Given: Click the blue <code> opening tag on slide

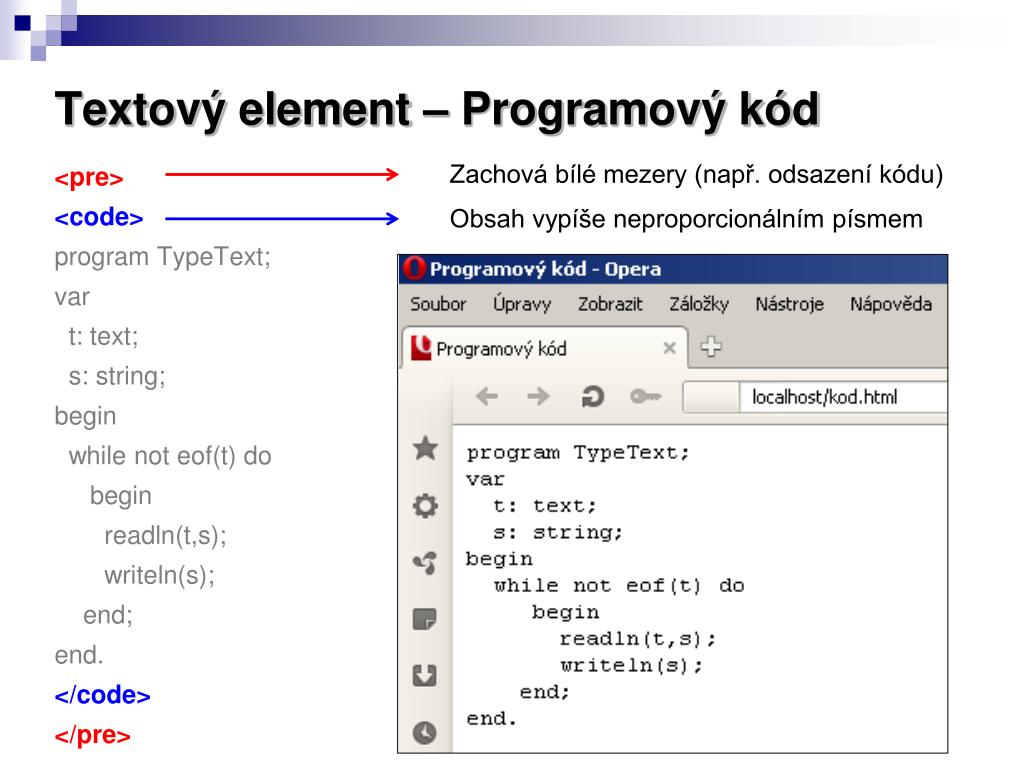Looking at the screenshot, I should point(99,217).
